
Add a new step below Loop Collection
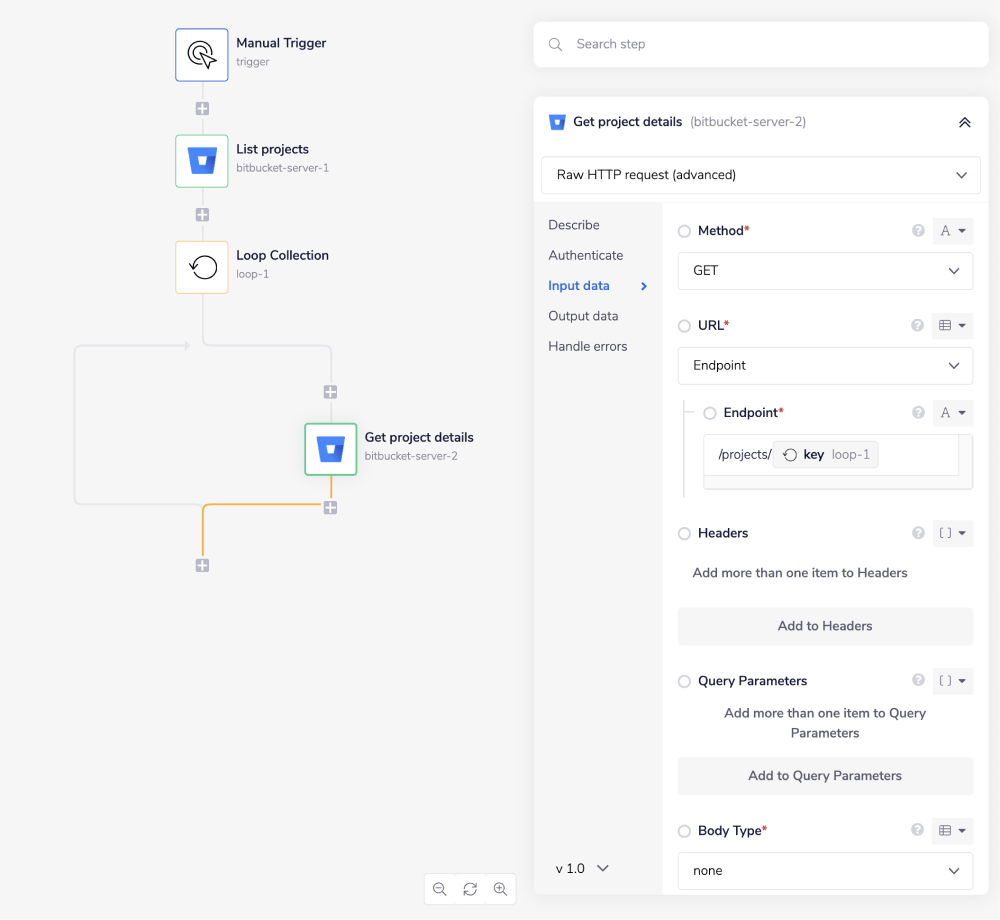(330, 393)
